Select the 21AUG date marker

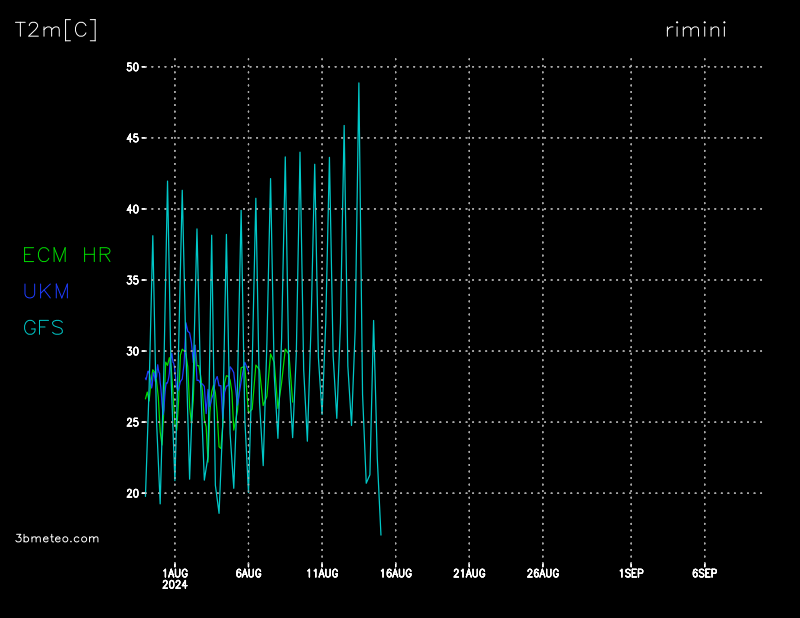click(x=469, y=573)
